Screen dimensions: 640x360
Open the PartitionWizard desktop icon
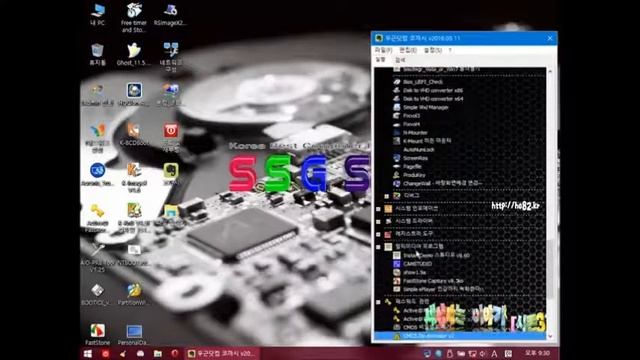[133, 295]
